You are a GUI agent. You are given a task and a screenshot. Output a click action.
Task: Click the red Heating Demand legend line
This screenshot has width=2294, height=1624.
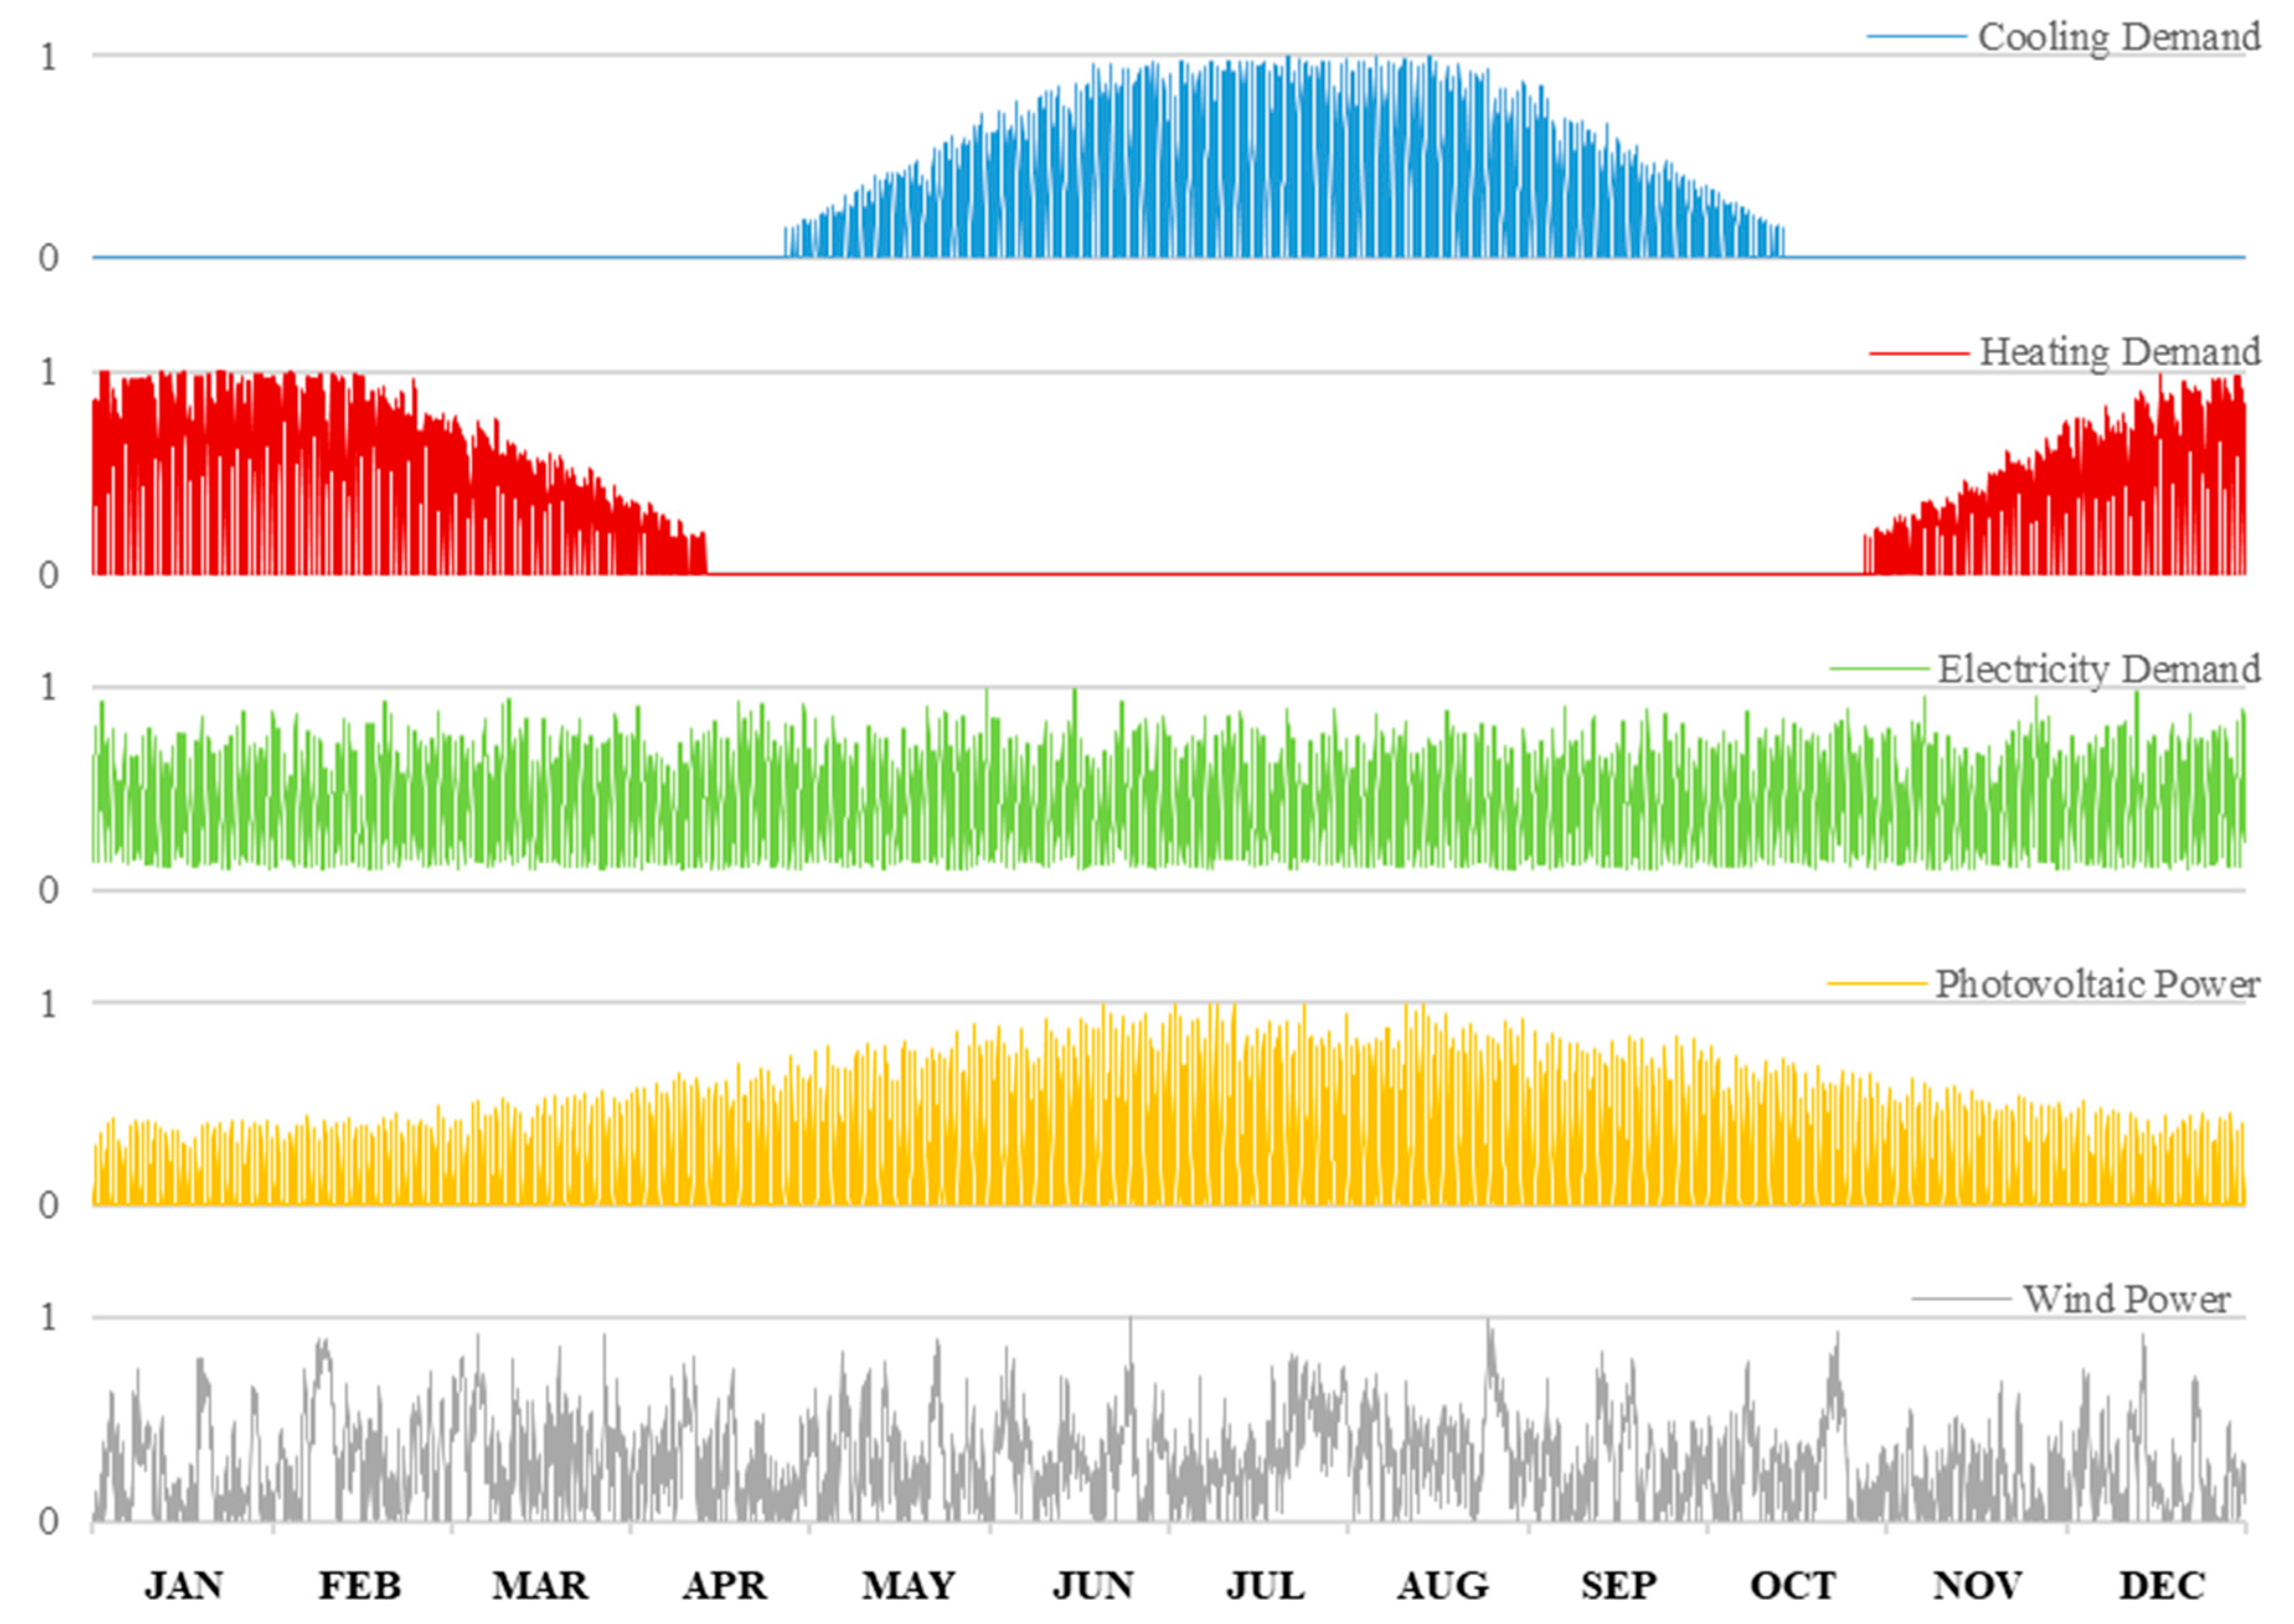(1918, 353)
